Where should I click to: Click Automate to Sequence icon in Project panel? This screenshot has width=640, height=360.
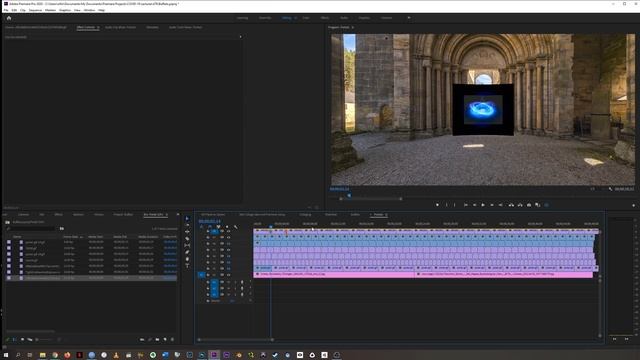tap(142, 340)
